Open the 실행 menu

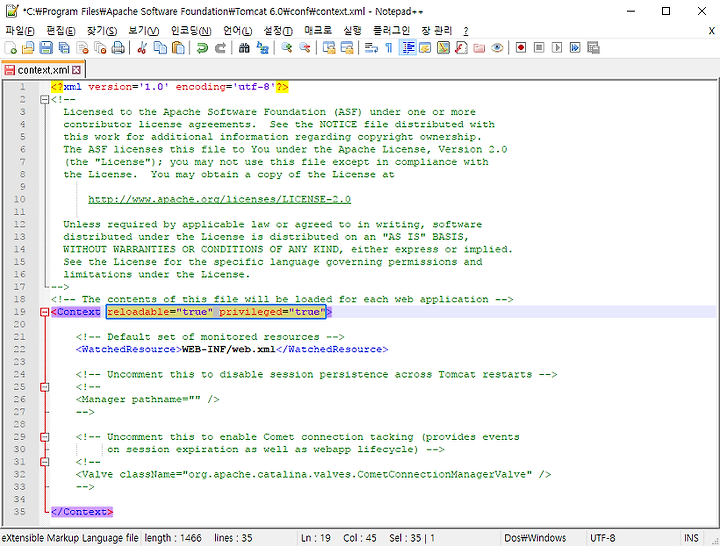tap(352, 31)
